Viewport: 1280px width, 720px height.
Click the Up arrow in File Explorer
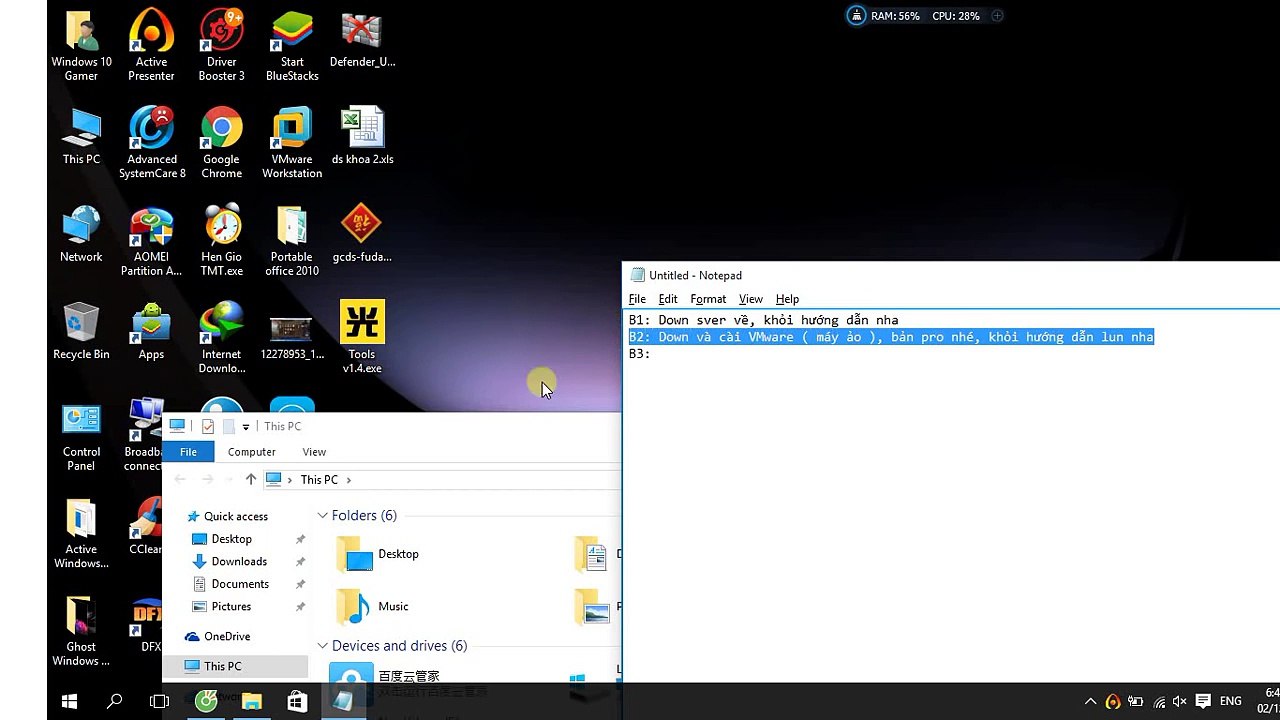pyautogui.click(x=251, y=480)
